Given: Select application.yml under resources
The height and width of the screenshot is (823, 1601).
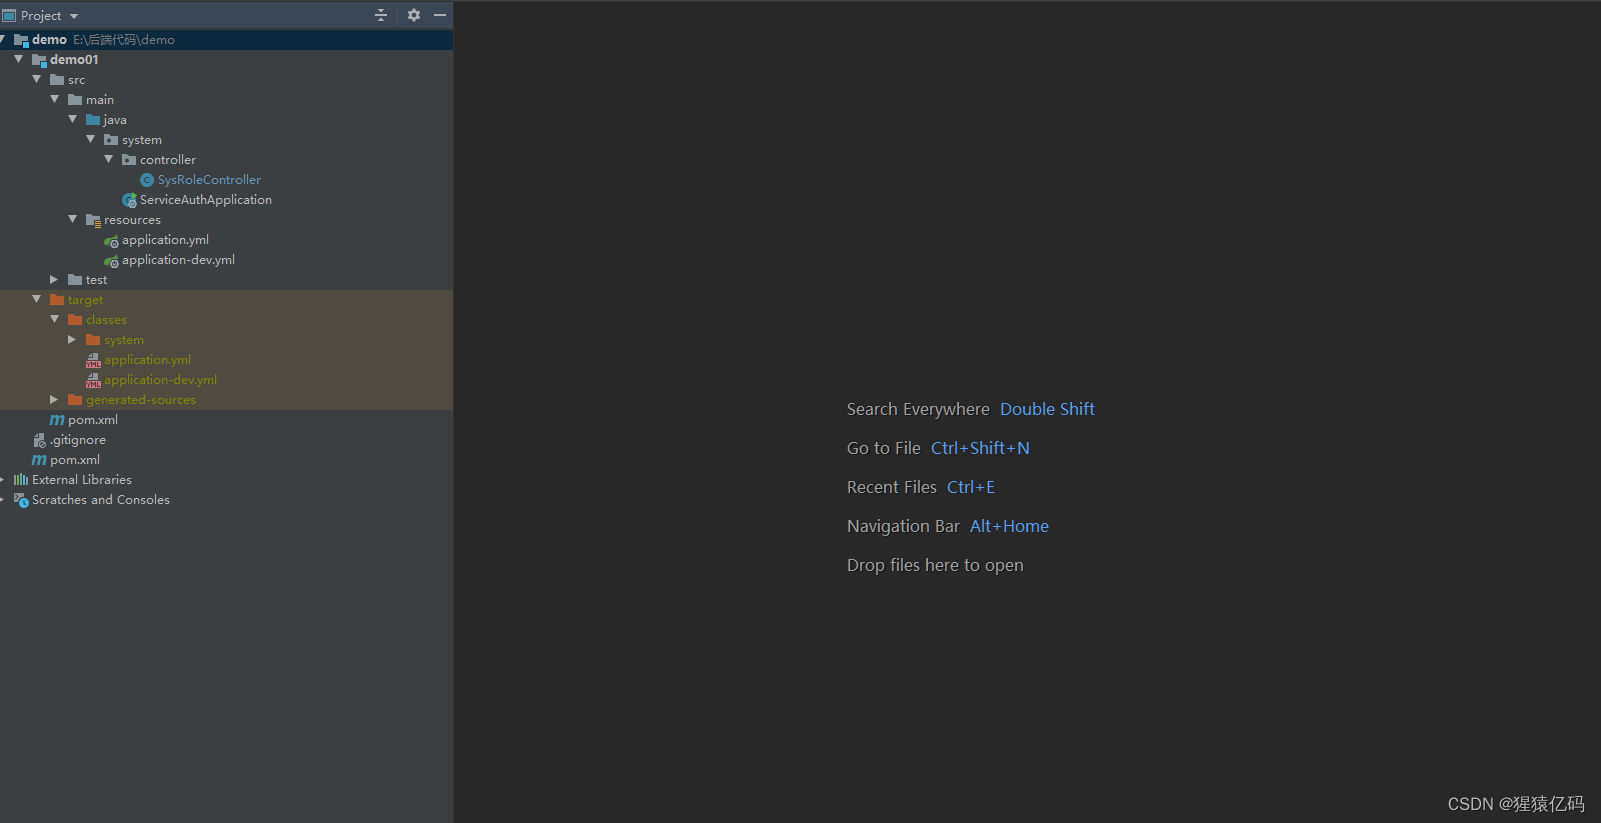Looking at the screenshot, I should tap(165, 240).
